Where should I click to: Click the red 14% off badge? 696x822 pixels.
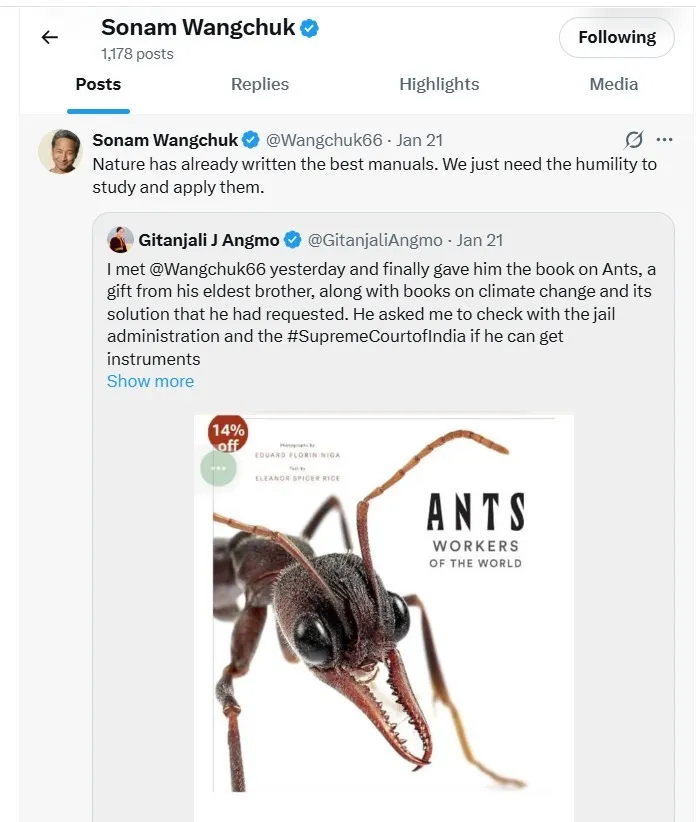click(227, 434)
